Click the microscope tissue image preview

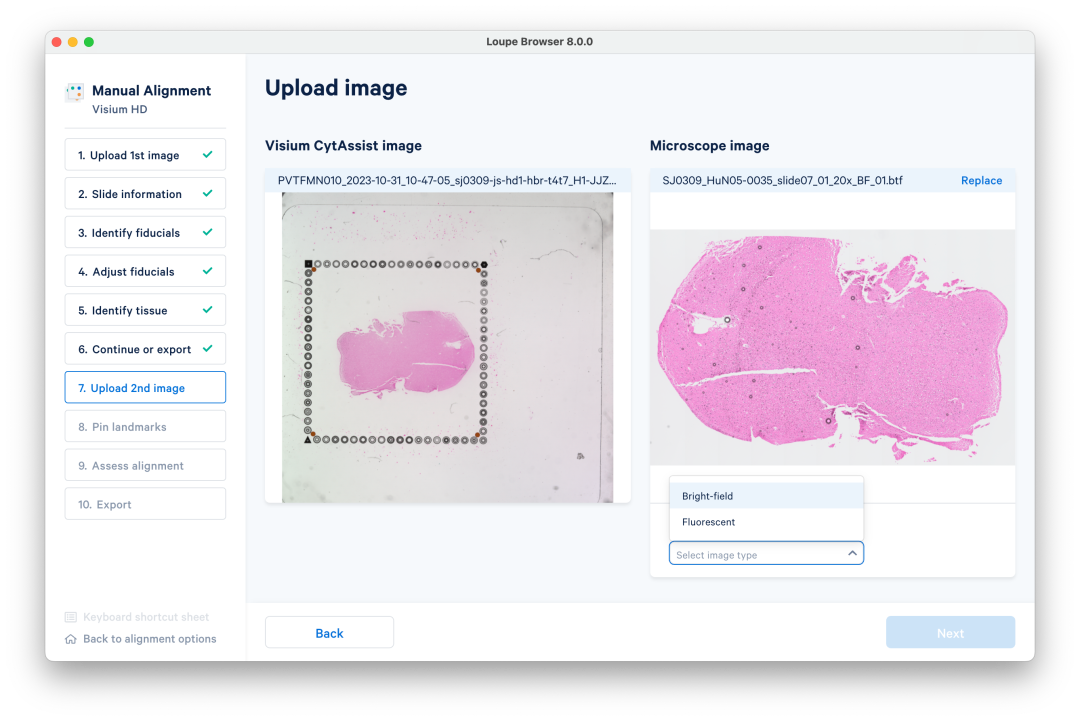pyautogui.click(x=832, y=348)
